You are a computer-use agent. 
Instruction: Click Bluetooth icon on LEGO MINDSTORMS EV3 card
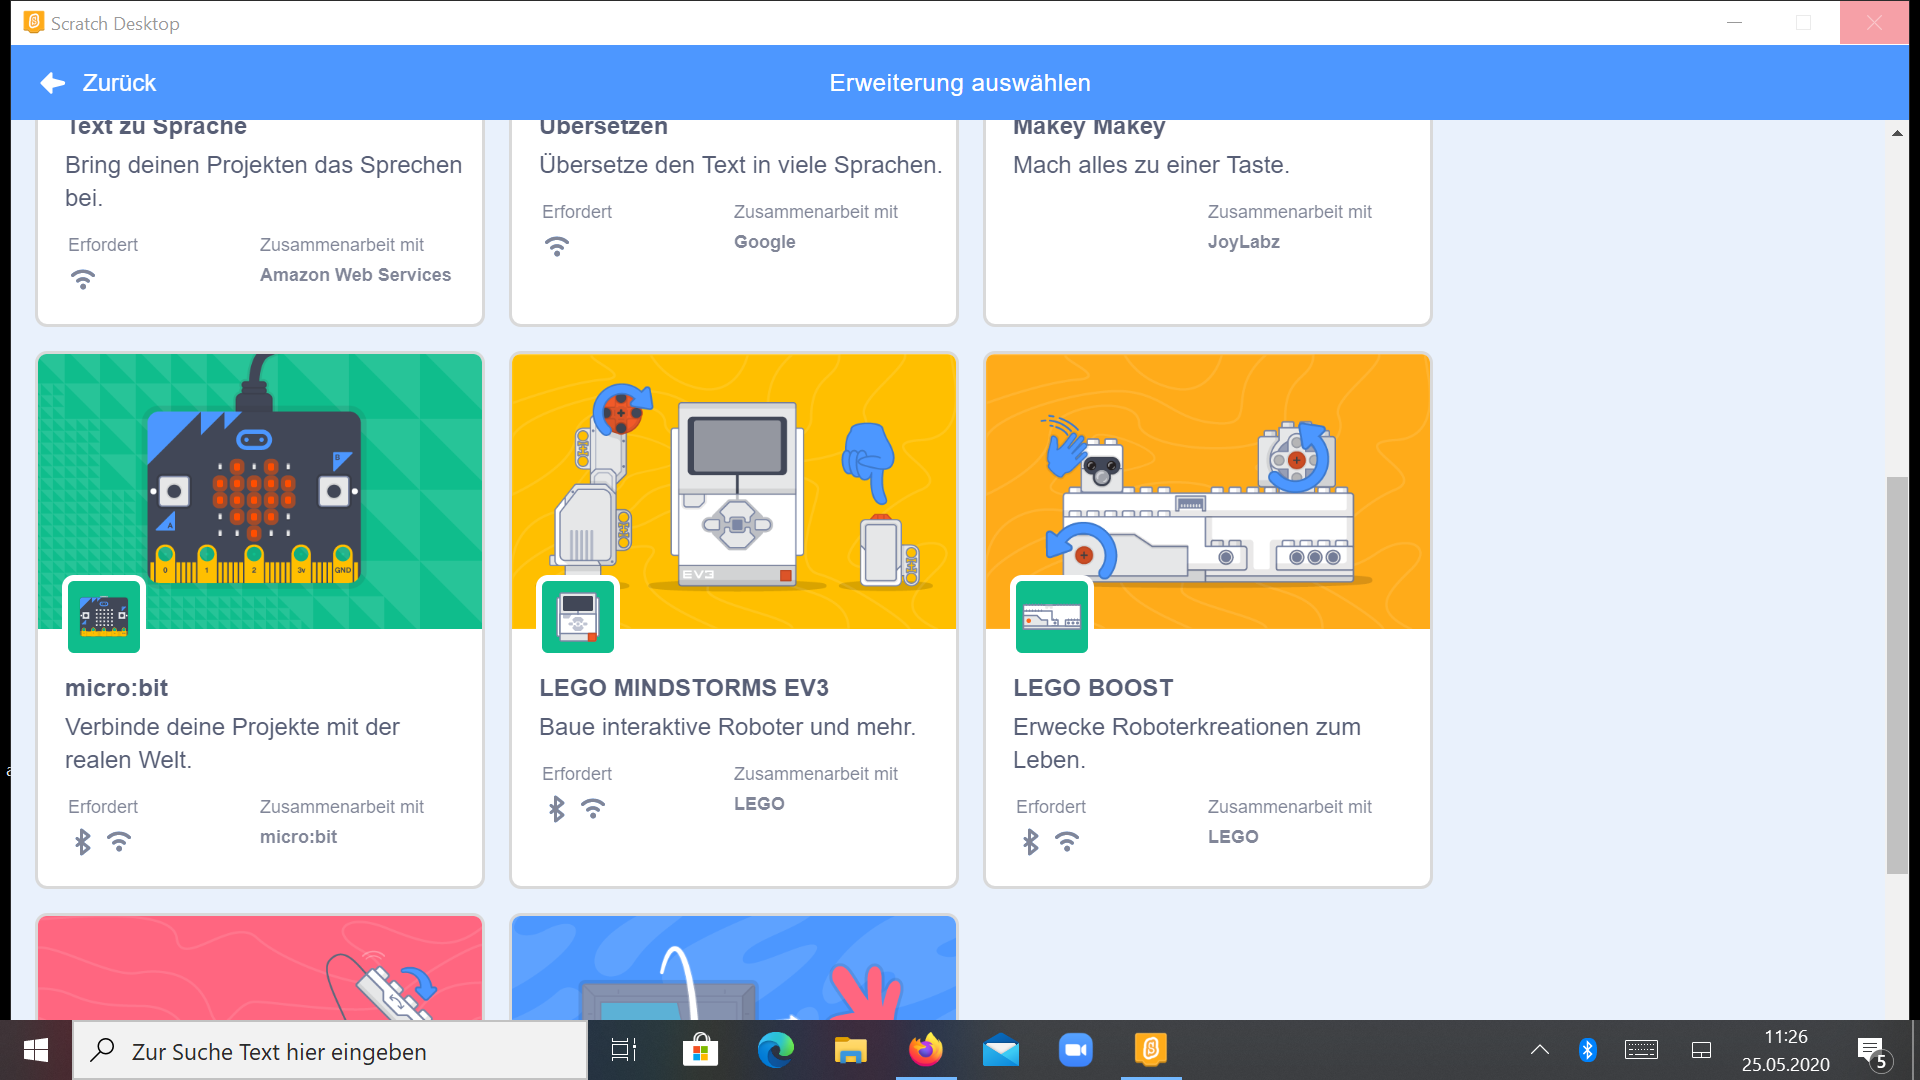(x=557, y=809)
